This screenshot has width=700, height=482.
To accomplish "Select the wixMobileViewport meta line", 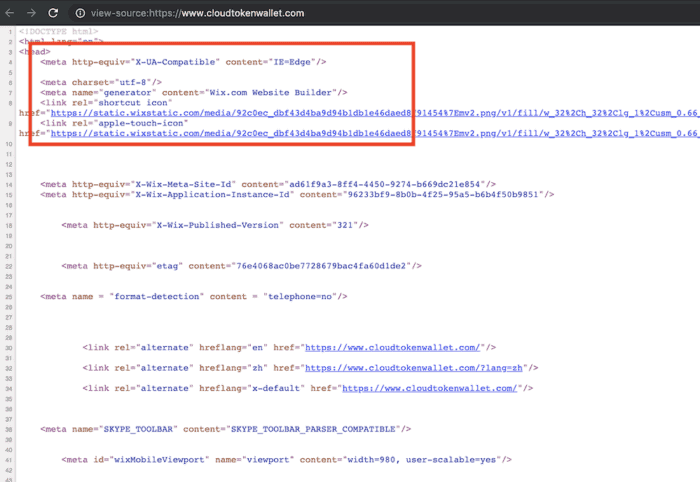I will coord(287,460).
